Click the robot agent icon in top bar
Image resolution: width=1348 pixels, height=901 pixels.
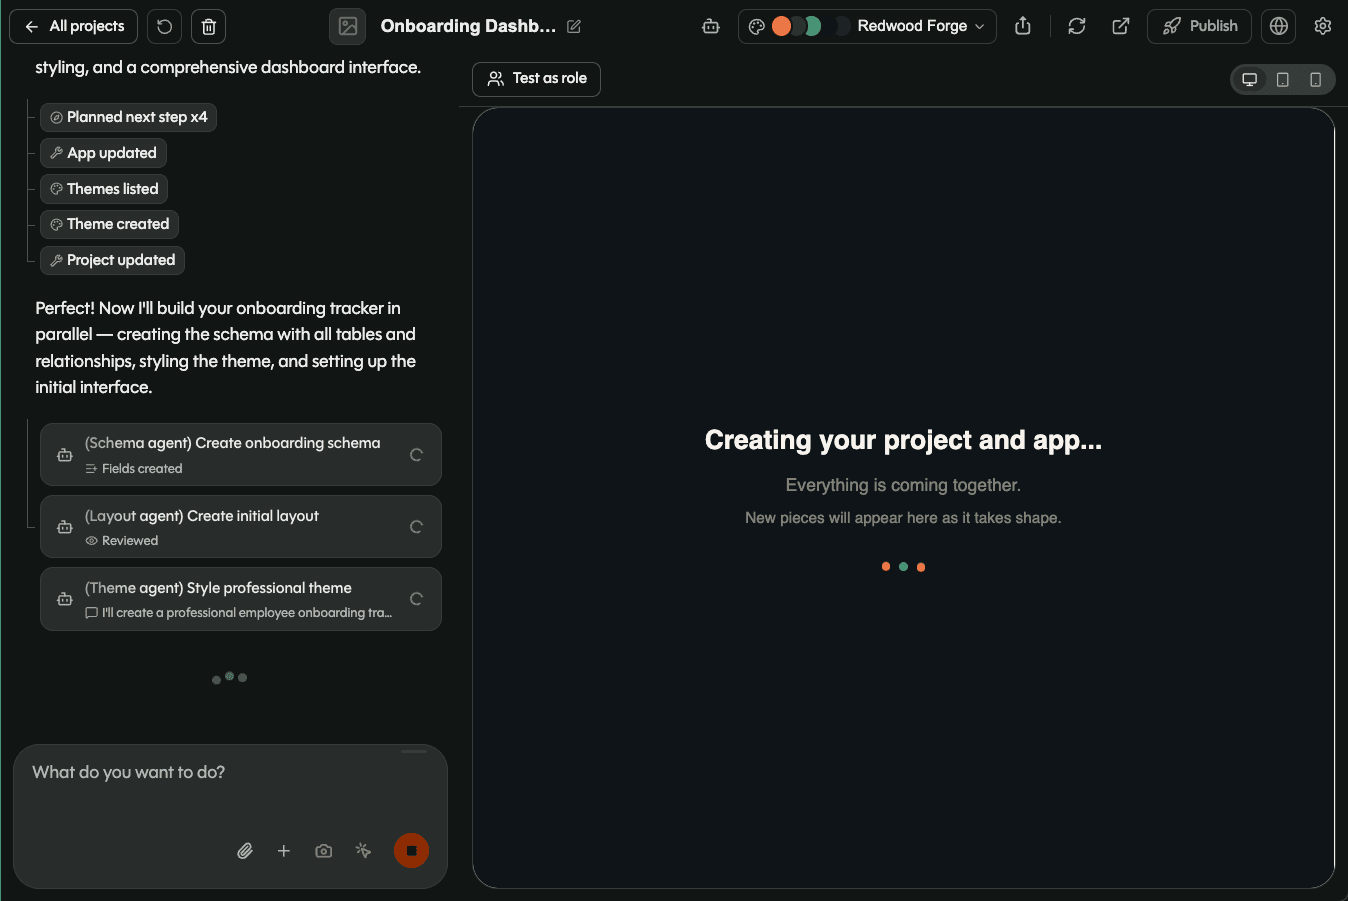[711, 26]
